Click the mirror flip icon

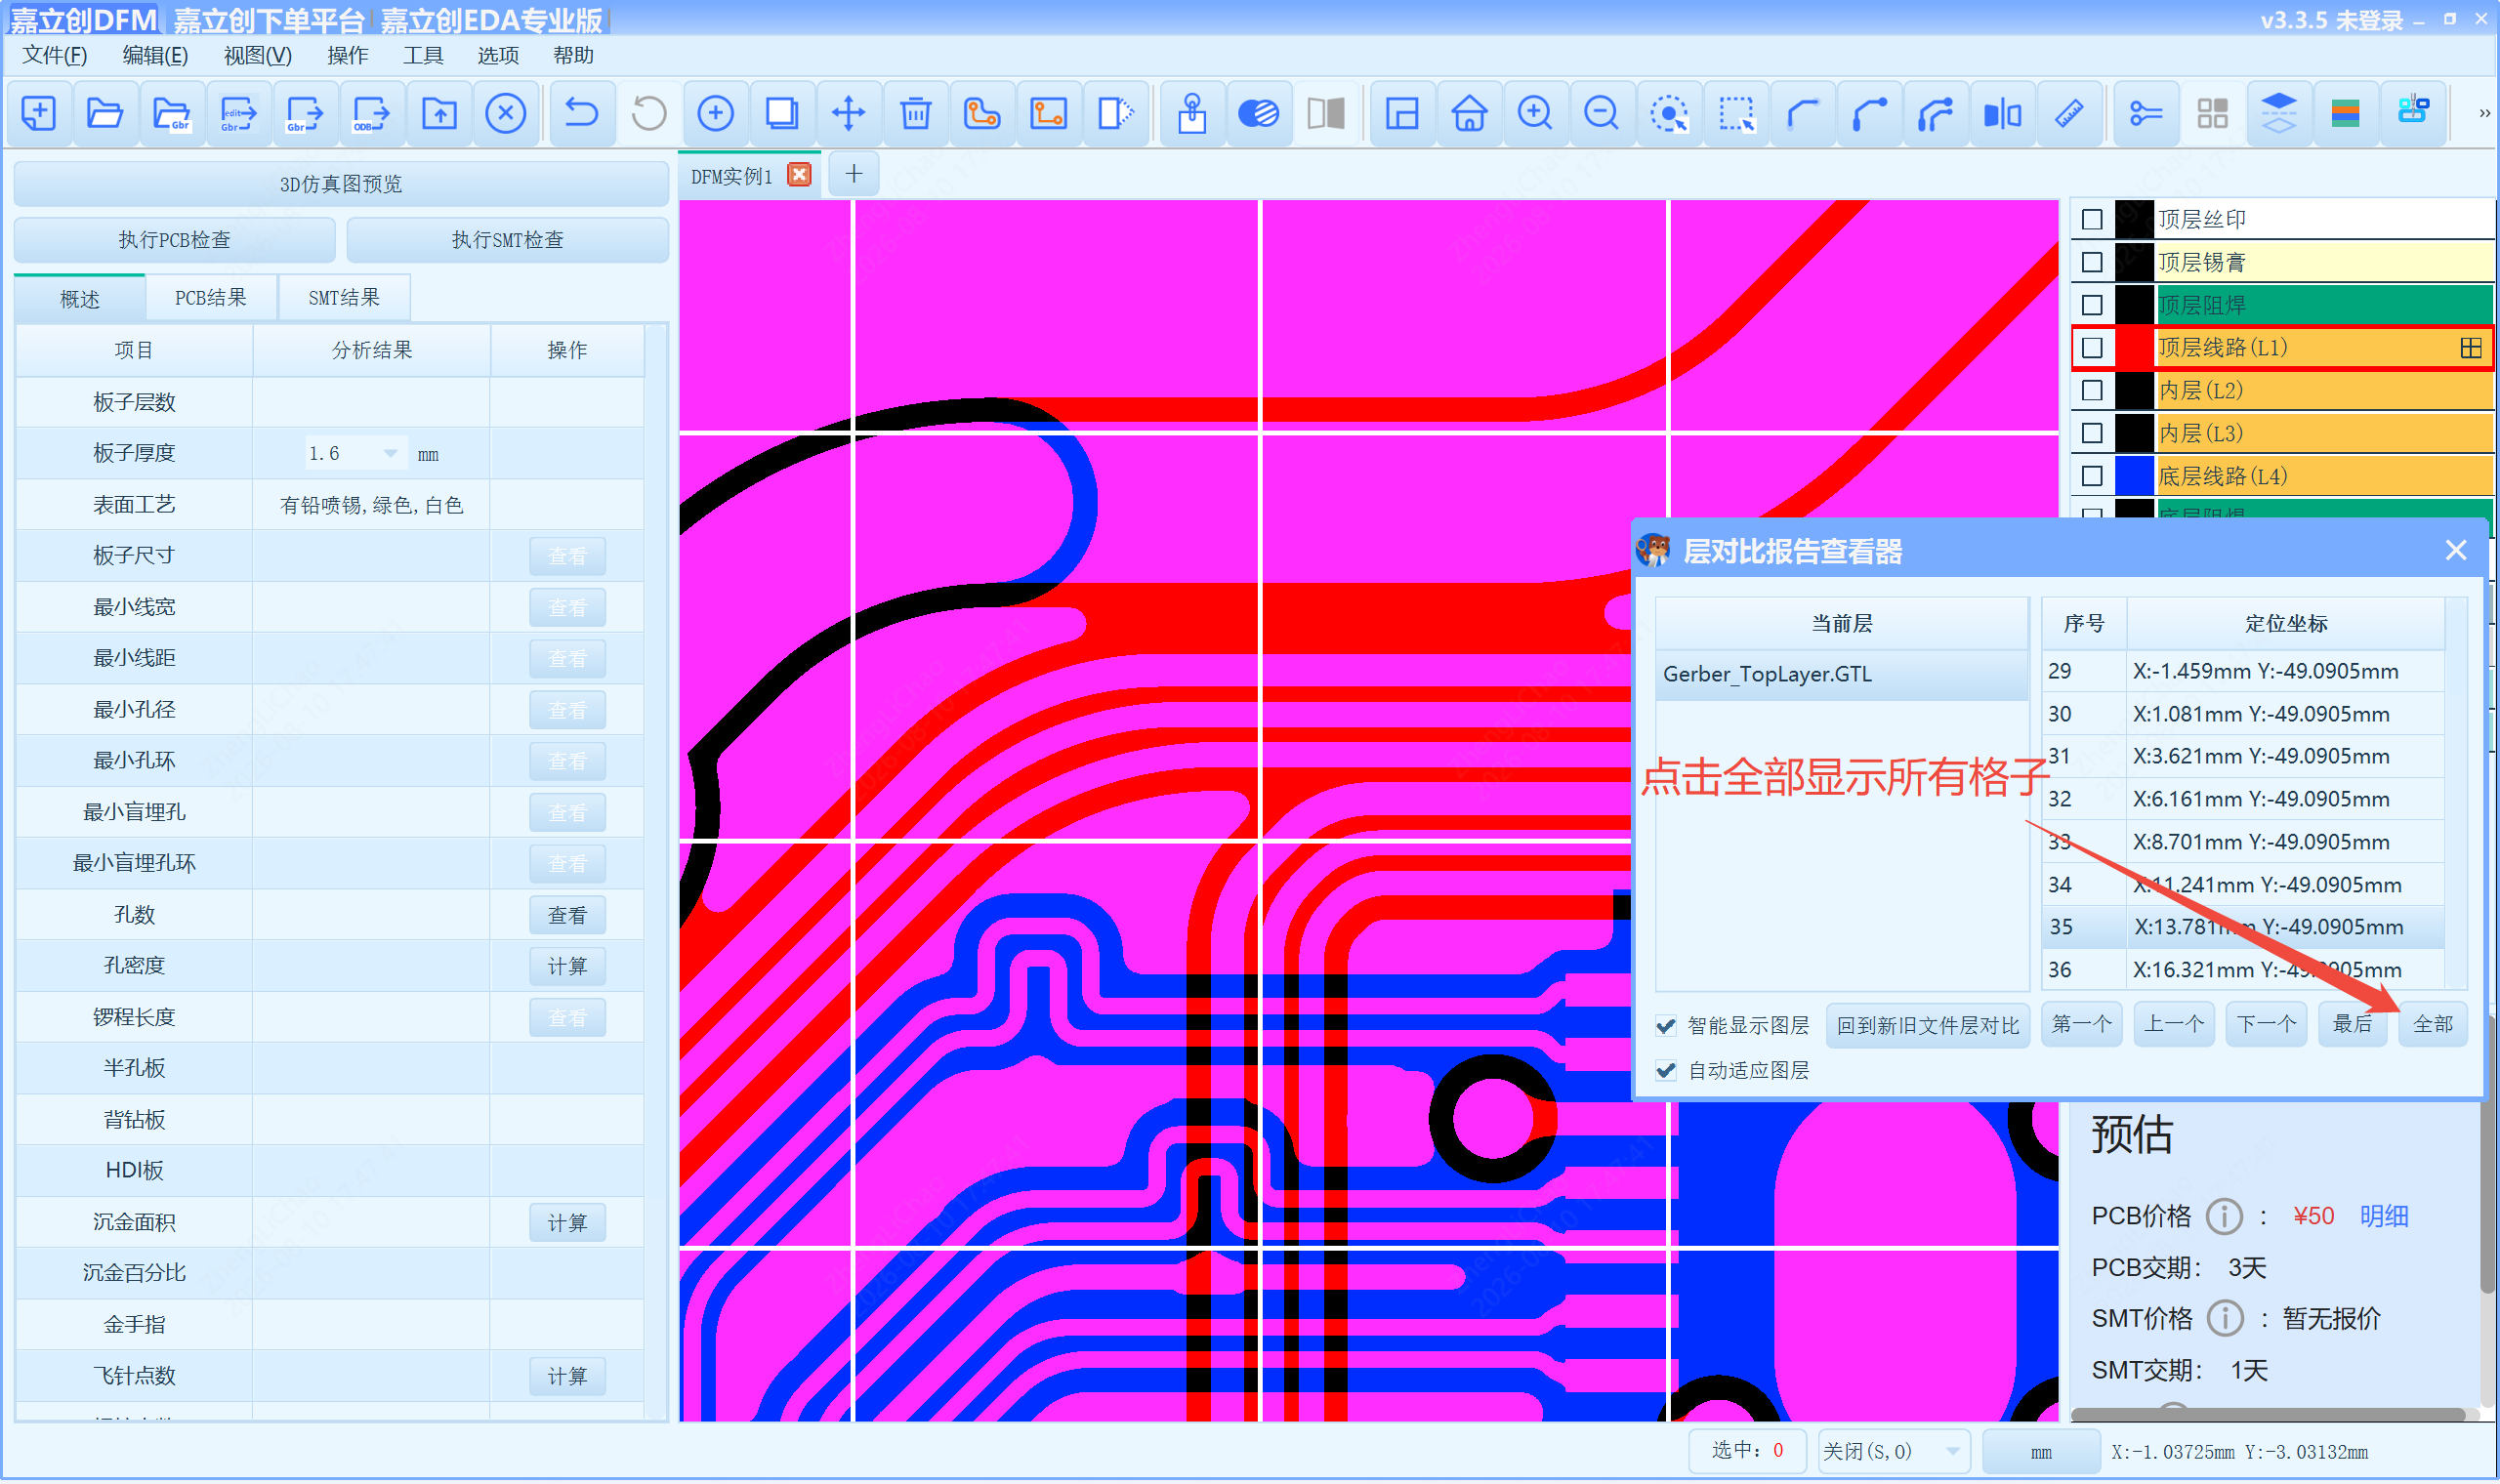pos(2003,113)
